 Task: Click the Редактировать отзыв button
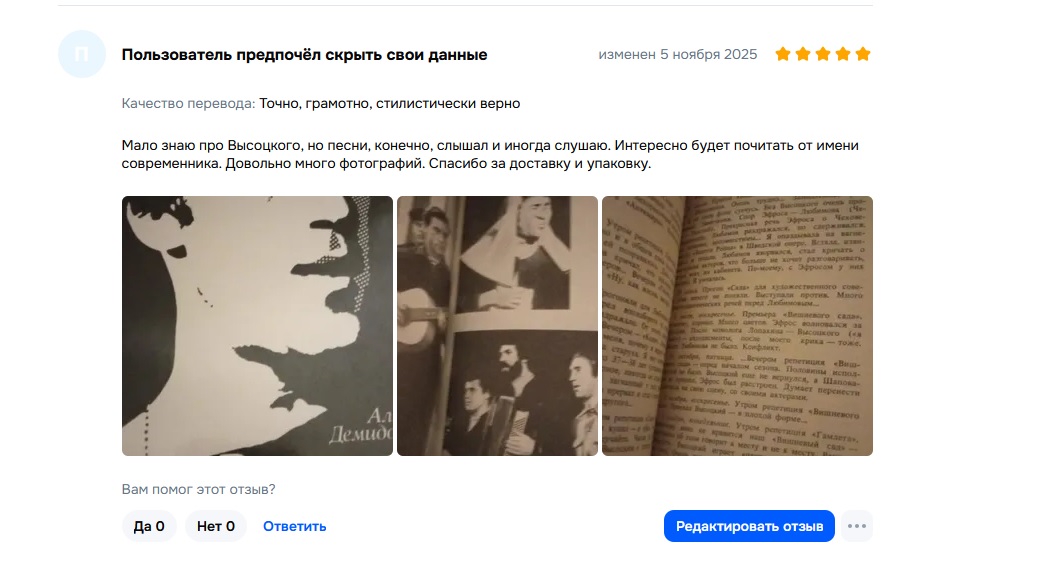pos(749,526)
